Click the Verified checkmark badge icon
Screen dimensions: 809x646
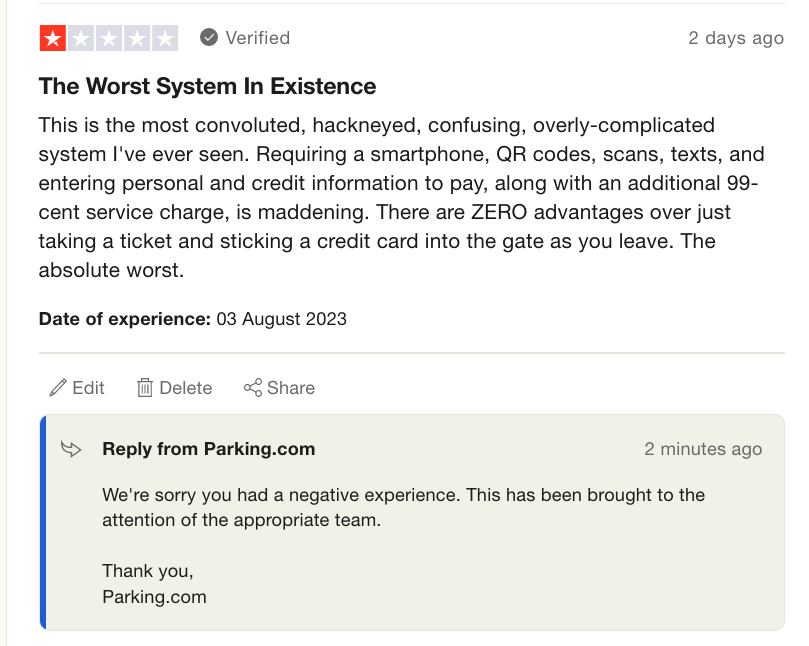click(209, 38)
